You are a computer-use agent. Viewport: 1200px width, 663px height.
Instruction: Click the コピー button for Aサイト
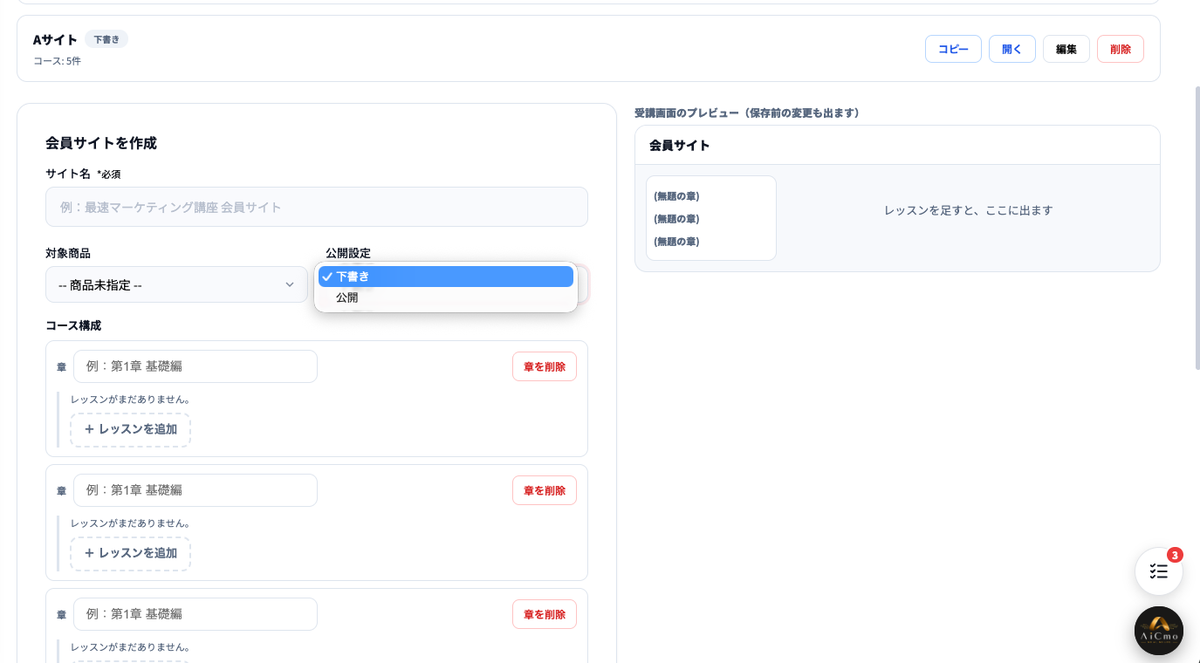[x=953, y=49]
